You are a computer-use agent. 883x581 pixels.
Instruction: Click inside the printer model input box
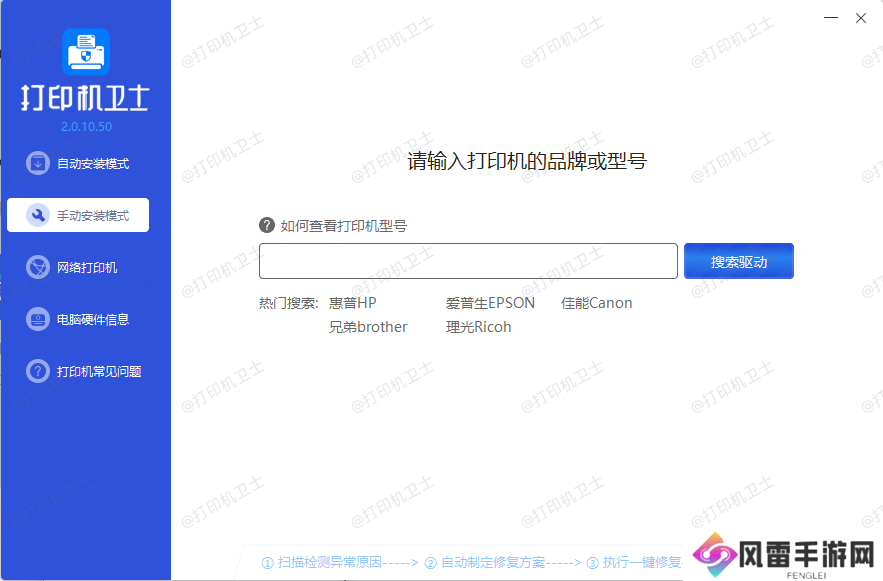click(467, 260)
